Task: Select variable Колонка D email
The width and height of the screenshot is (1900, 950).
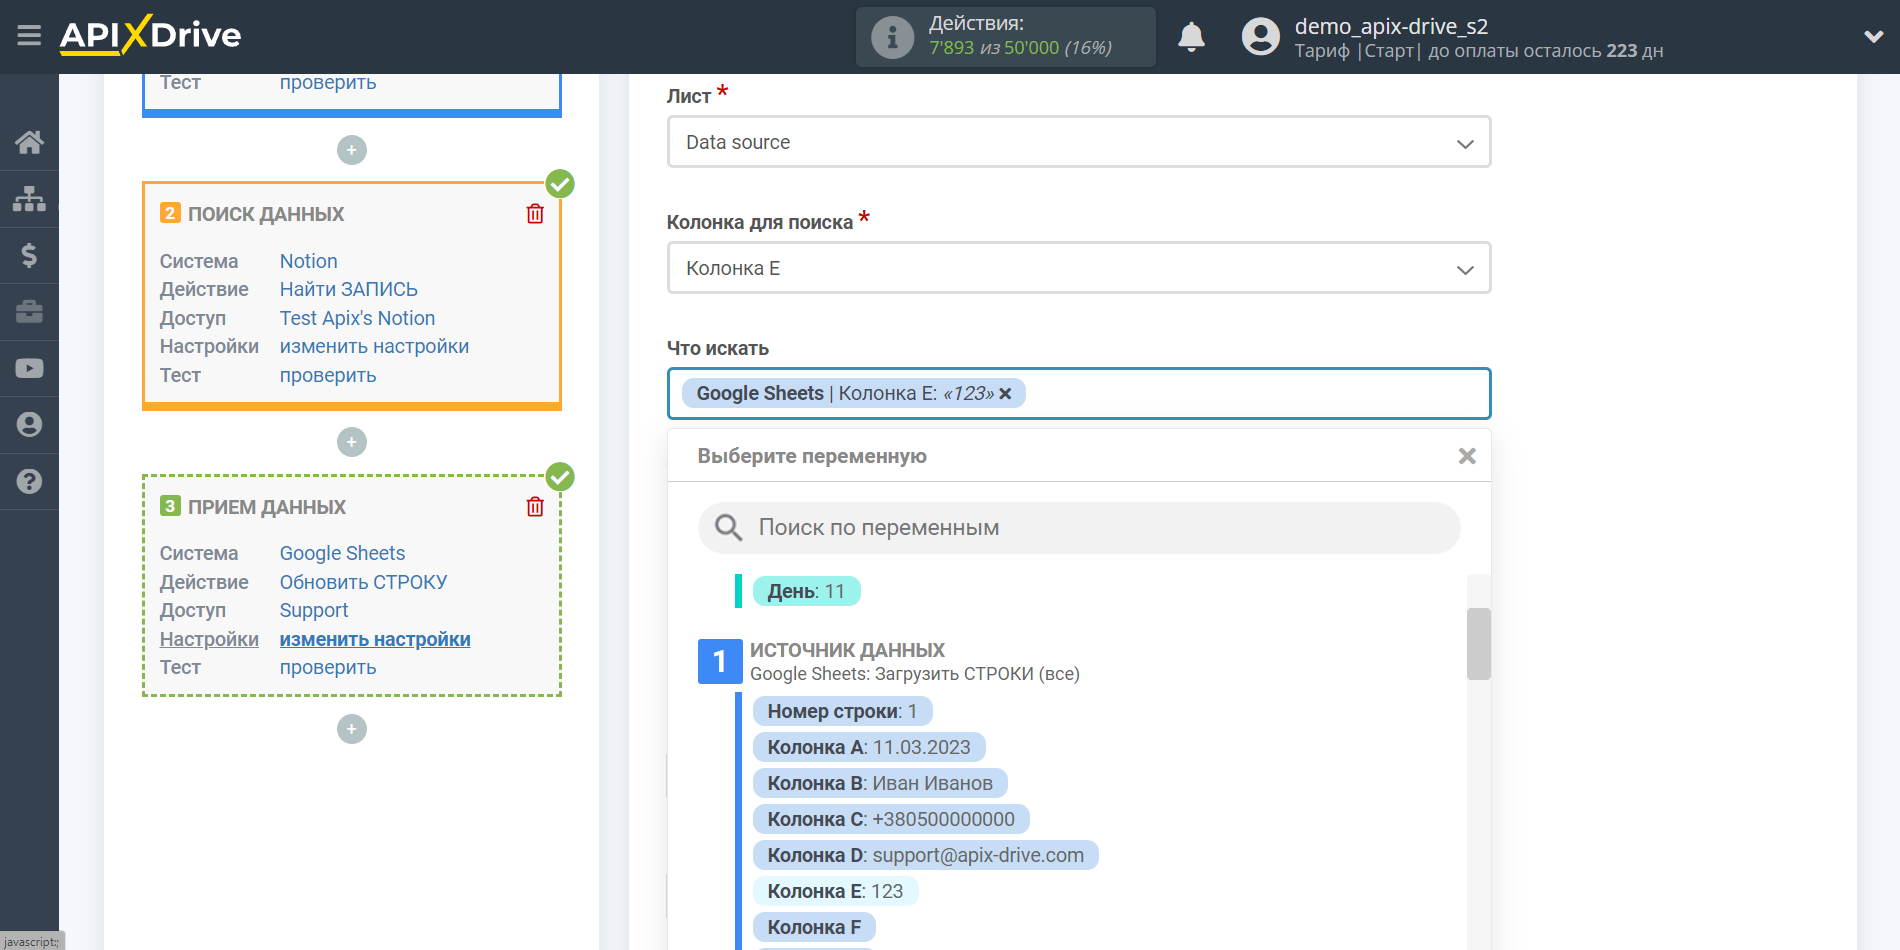Action: pyautogui.click(x=926, y=855)
